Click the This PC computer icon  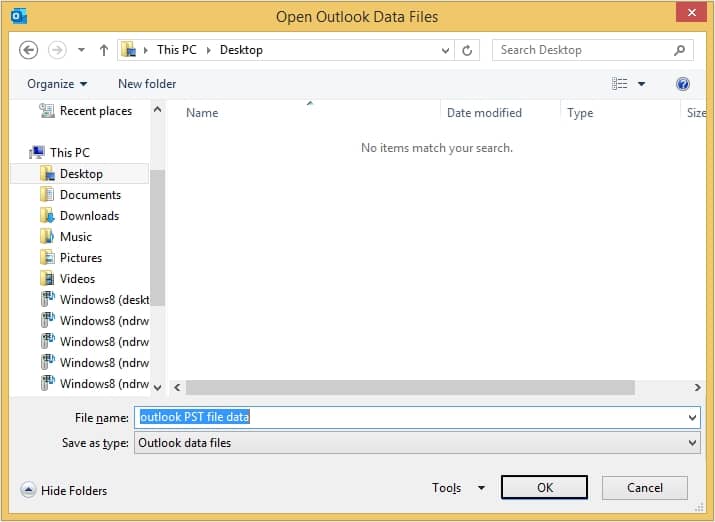coord(37,152)
